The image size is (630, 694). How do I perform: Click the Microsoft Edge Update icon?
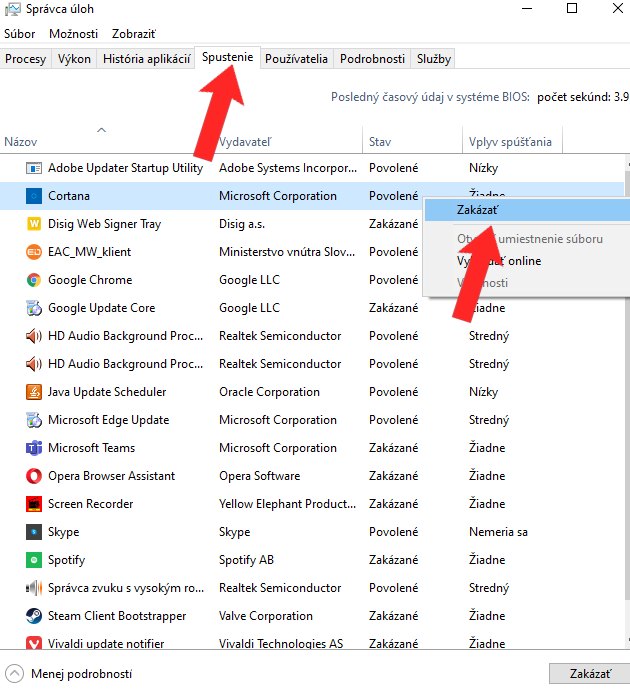point(34,420)
